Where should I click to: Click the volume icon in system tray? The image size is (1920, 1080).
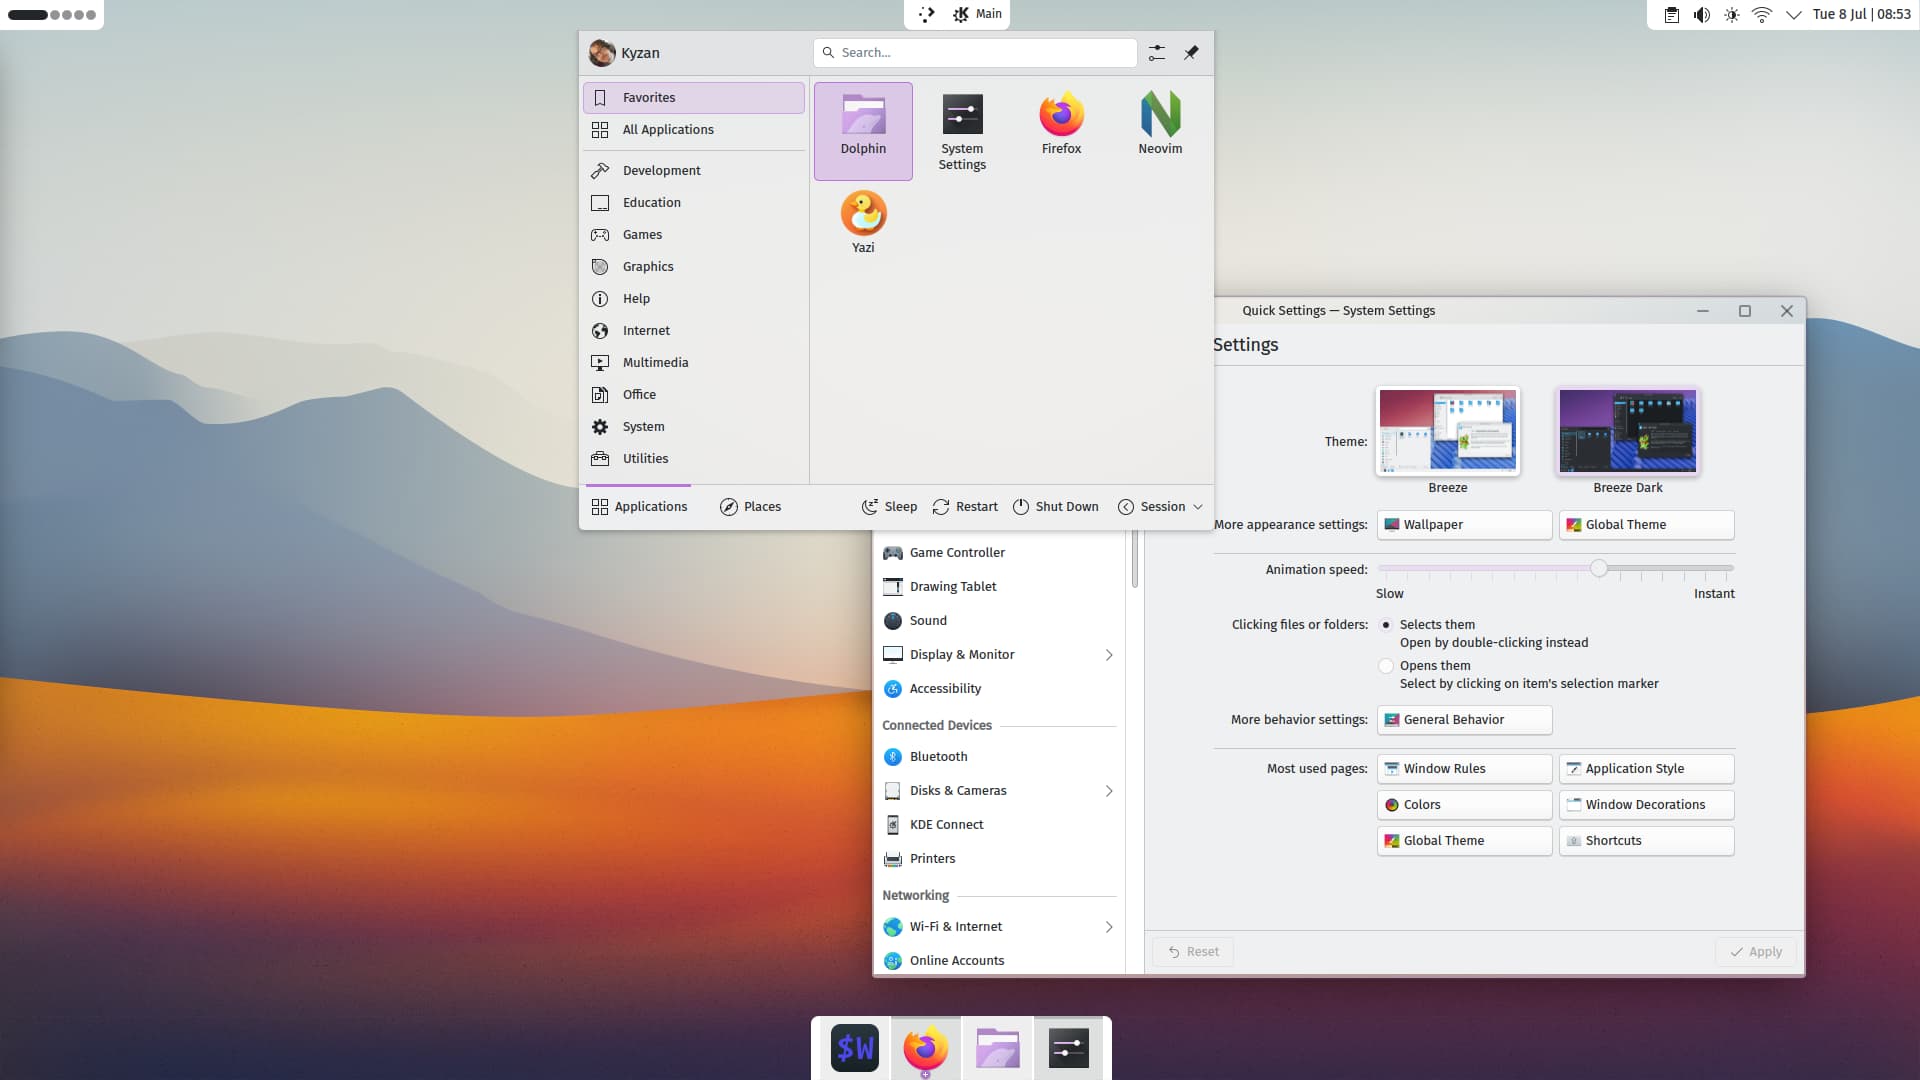pos(1701,15)
